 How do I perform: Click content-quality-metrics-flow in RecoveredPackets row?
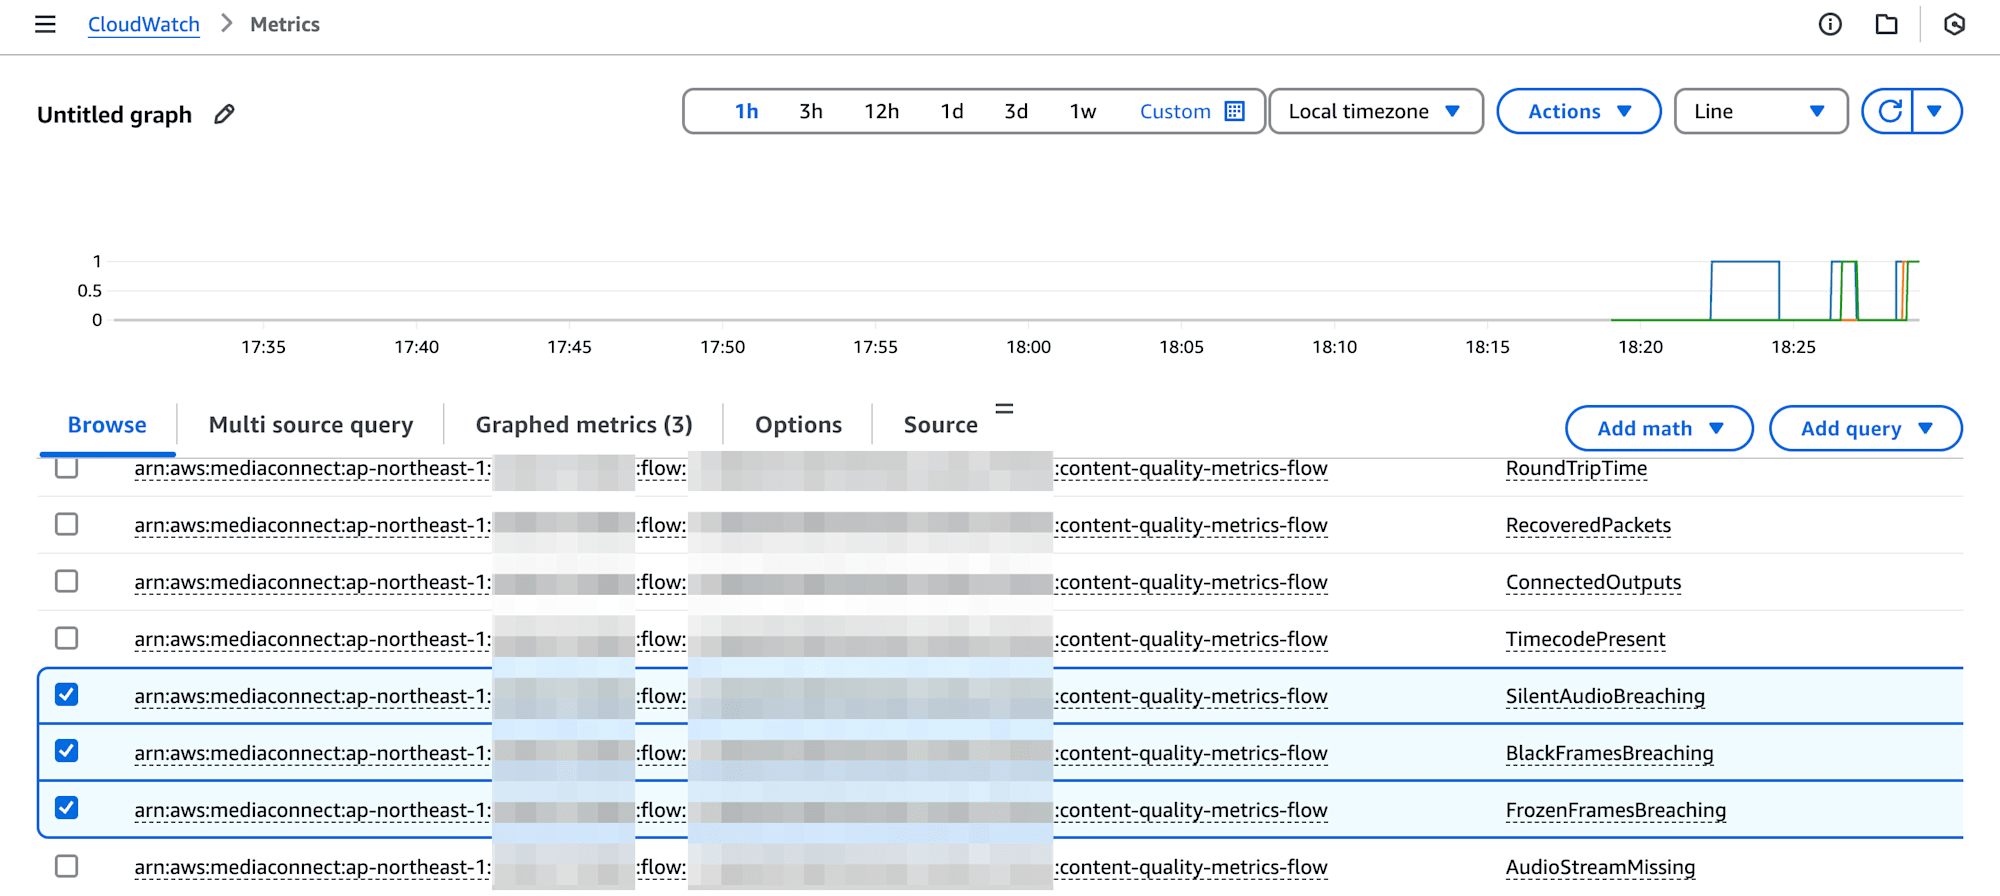click(1193, 525)
